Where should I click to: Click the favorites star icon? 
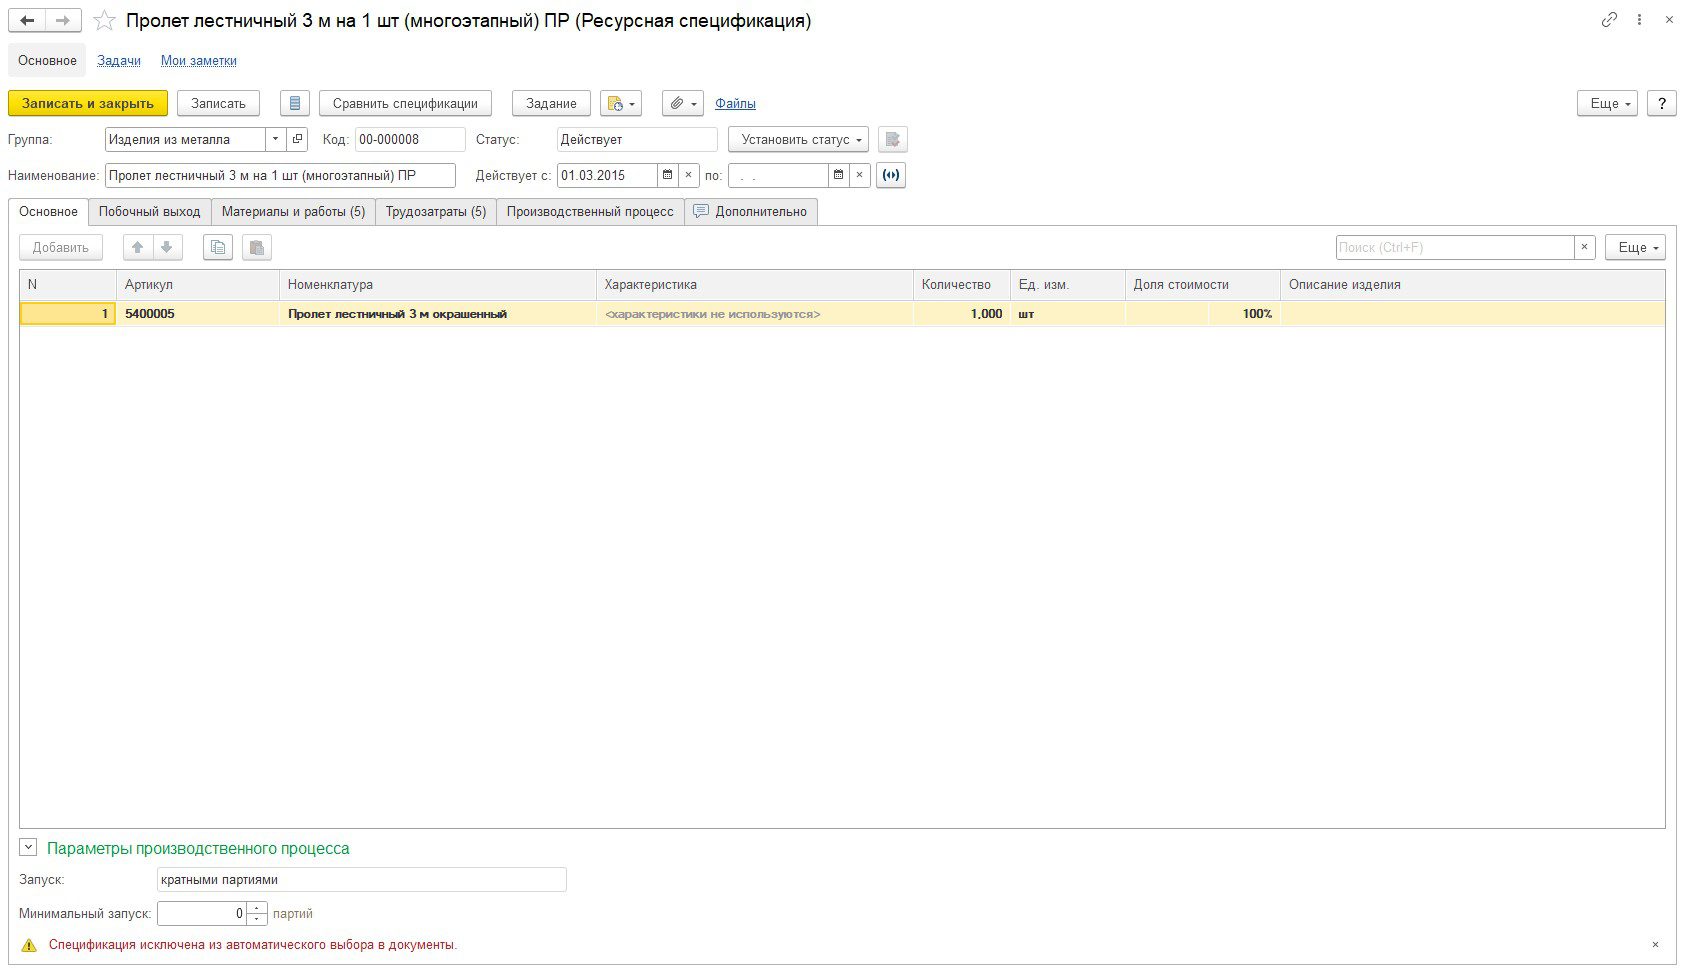point(104,21)
